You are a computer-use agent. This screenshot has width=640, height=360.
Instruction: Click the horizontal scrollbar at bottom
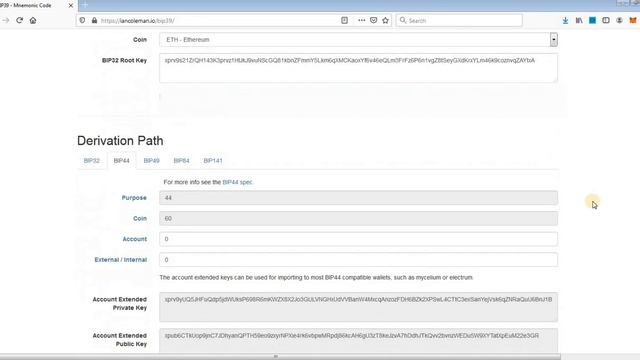[280, 357]
